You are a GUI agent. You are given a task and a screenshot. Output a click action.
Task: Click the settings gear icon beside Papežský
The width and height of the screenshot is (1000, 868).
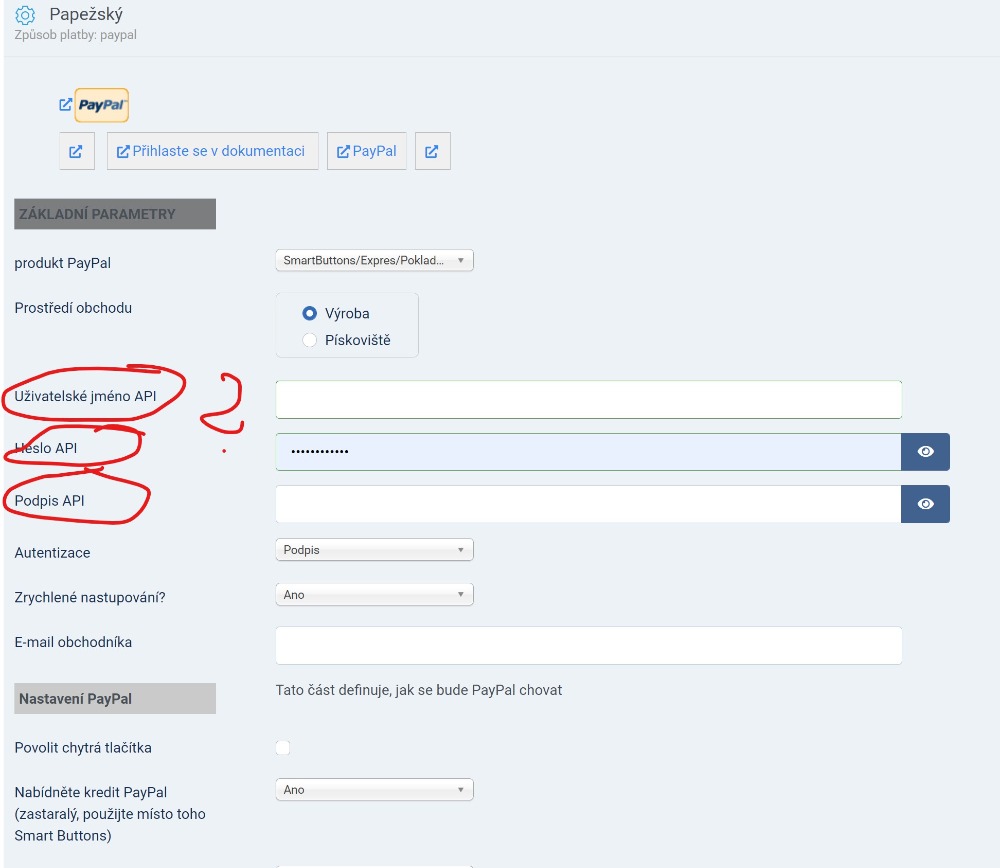25,16
